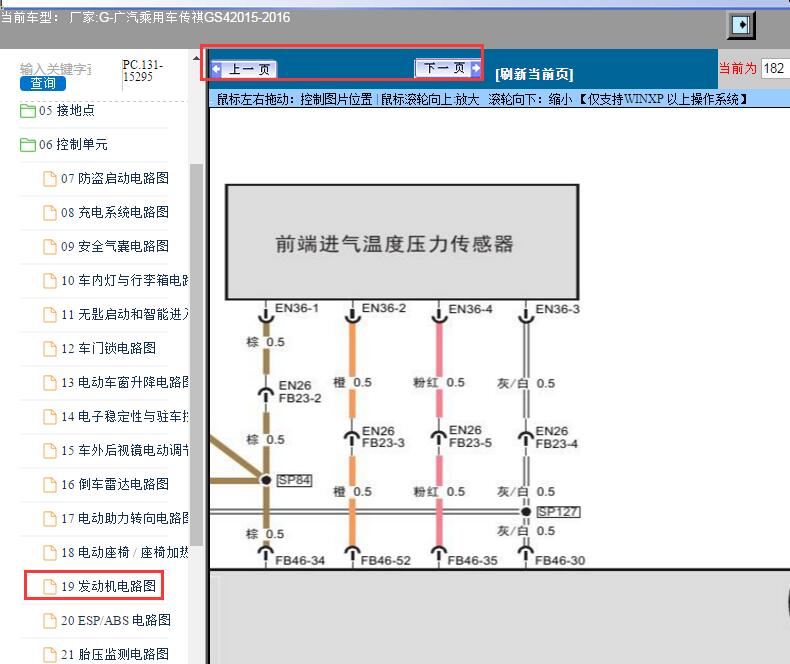Click the document icon beside 15 车外后视镜 entry
The width and height of the screenshot is (790, 664).
point(49,451)
